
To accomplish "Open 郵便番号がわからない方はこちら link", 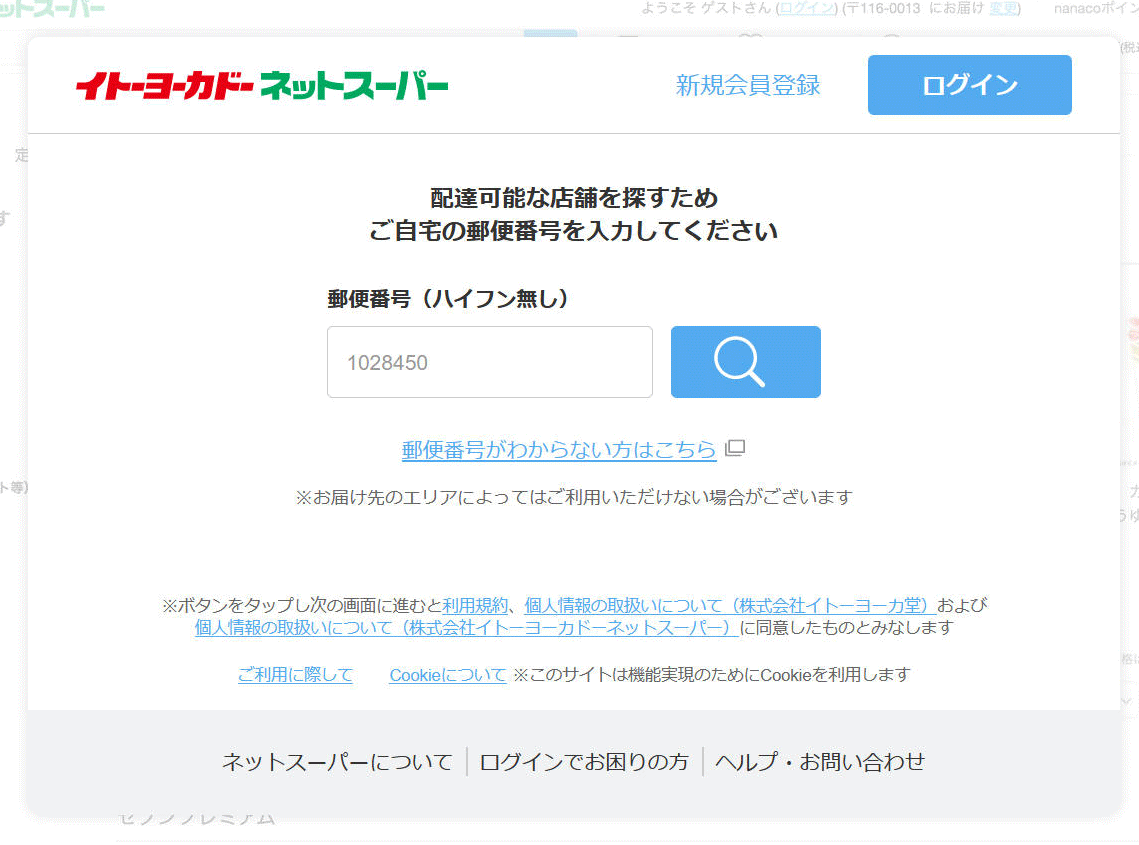I will click(x=558, y=450).
